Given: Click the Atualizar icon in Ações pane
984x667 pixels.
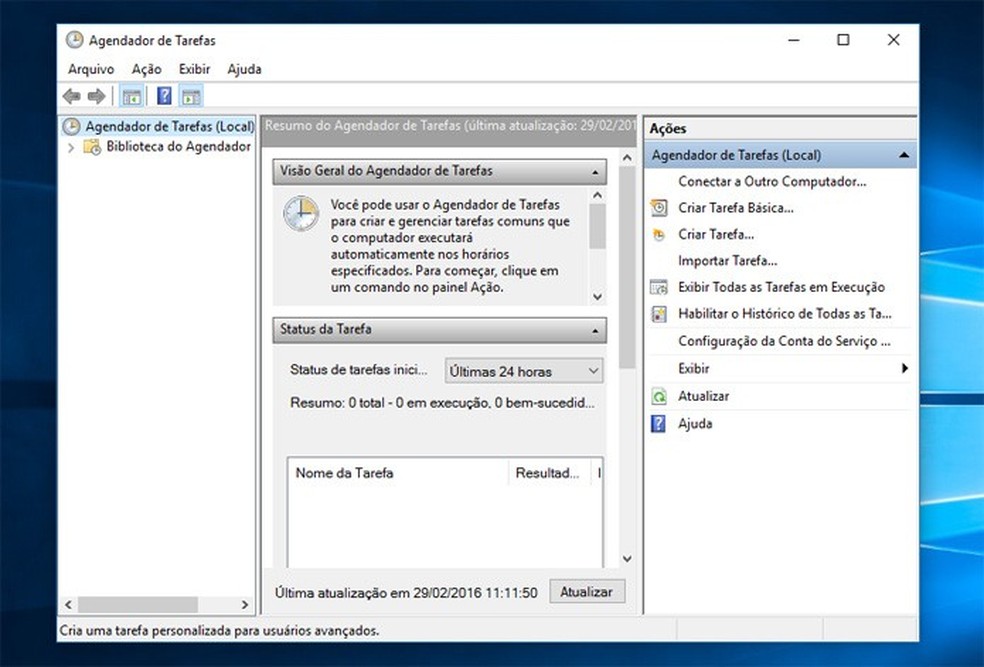Looking at the screenshot, I should coord(660,396).
